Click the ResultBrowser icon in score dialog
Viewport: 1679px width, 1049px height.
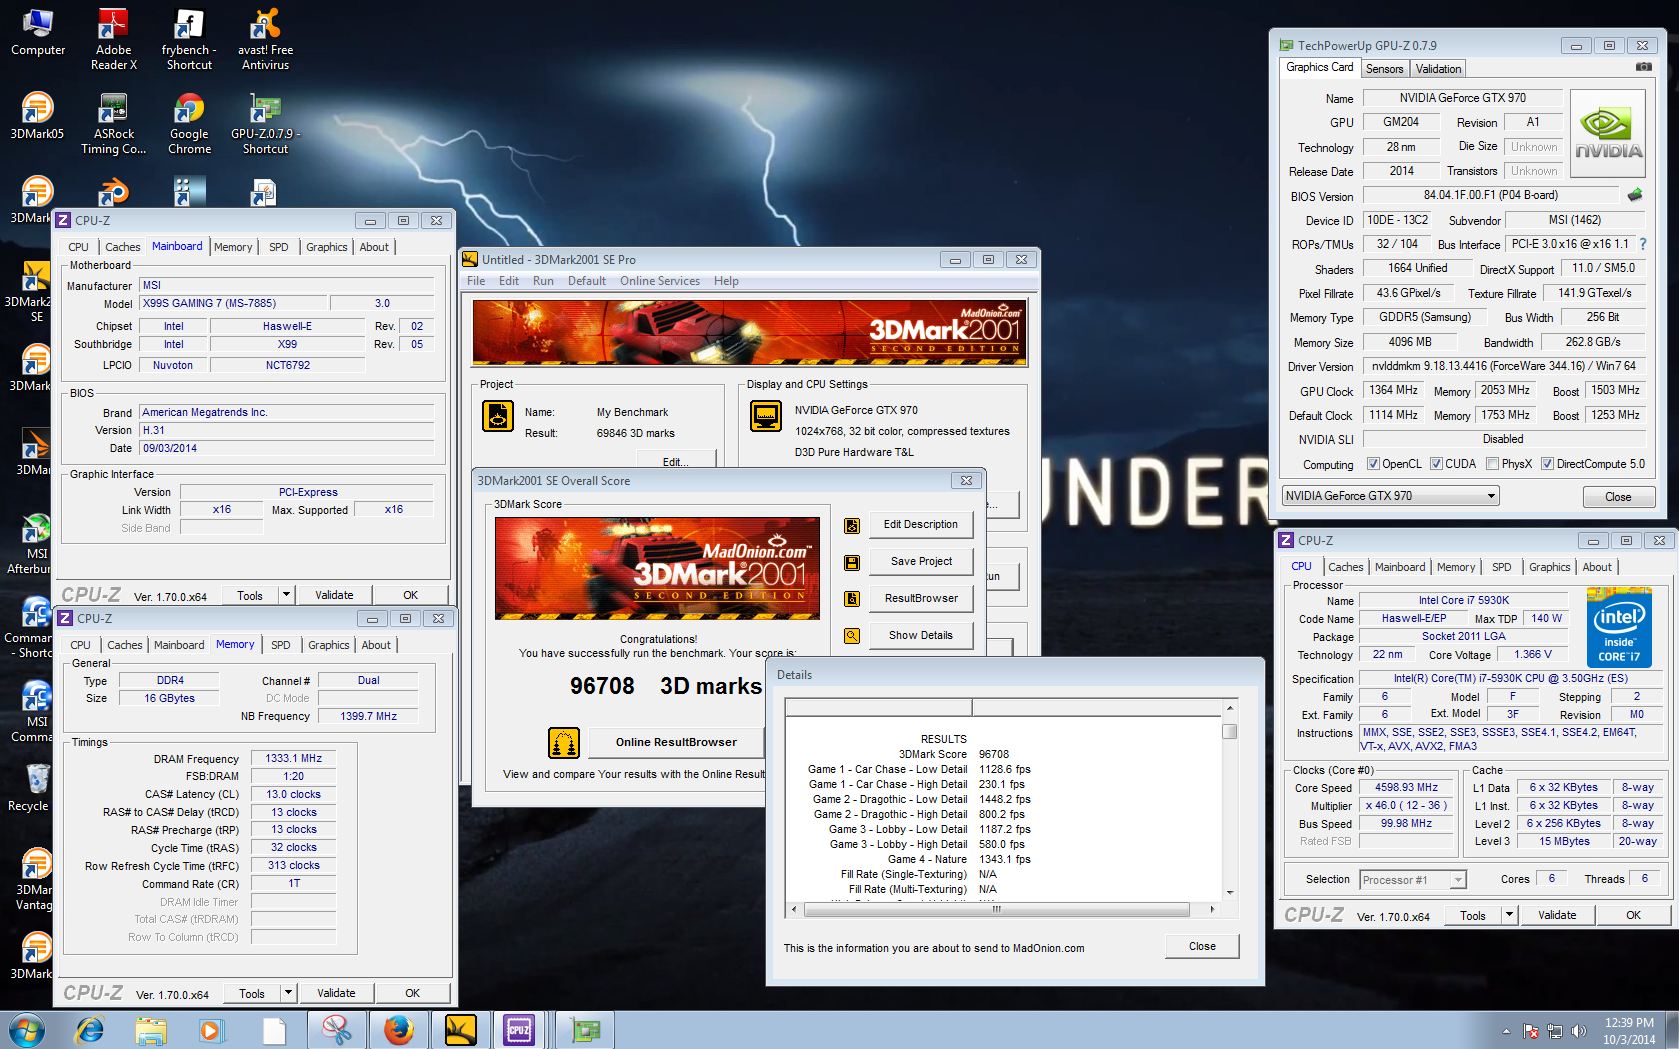[x=852, y=599]
